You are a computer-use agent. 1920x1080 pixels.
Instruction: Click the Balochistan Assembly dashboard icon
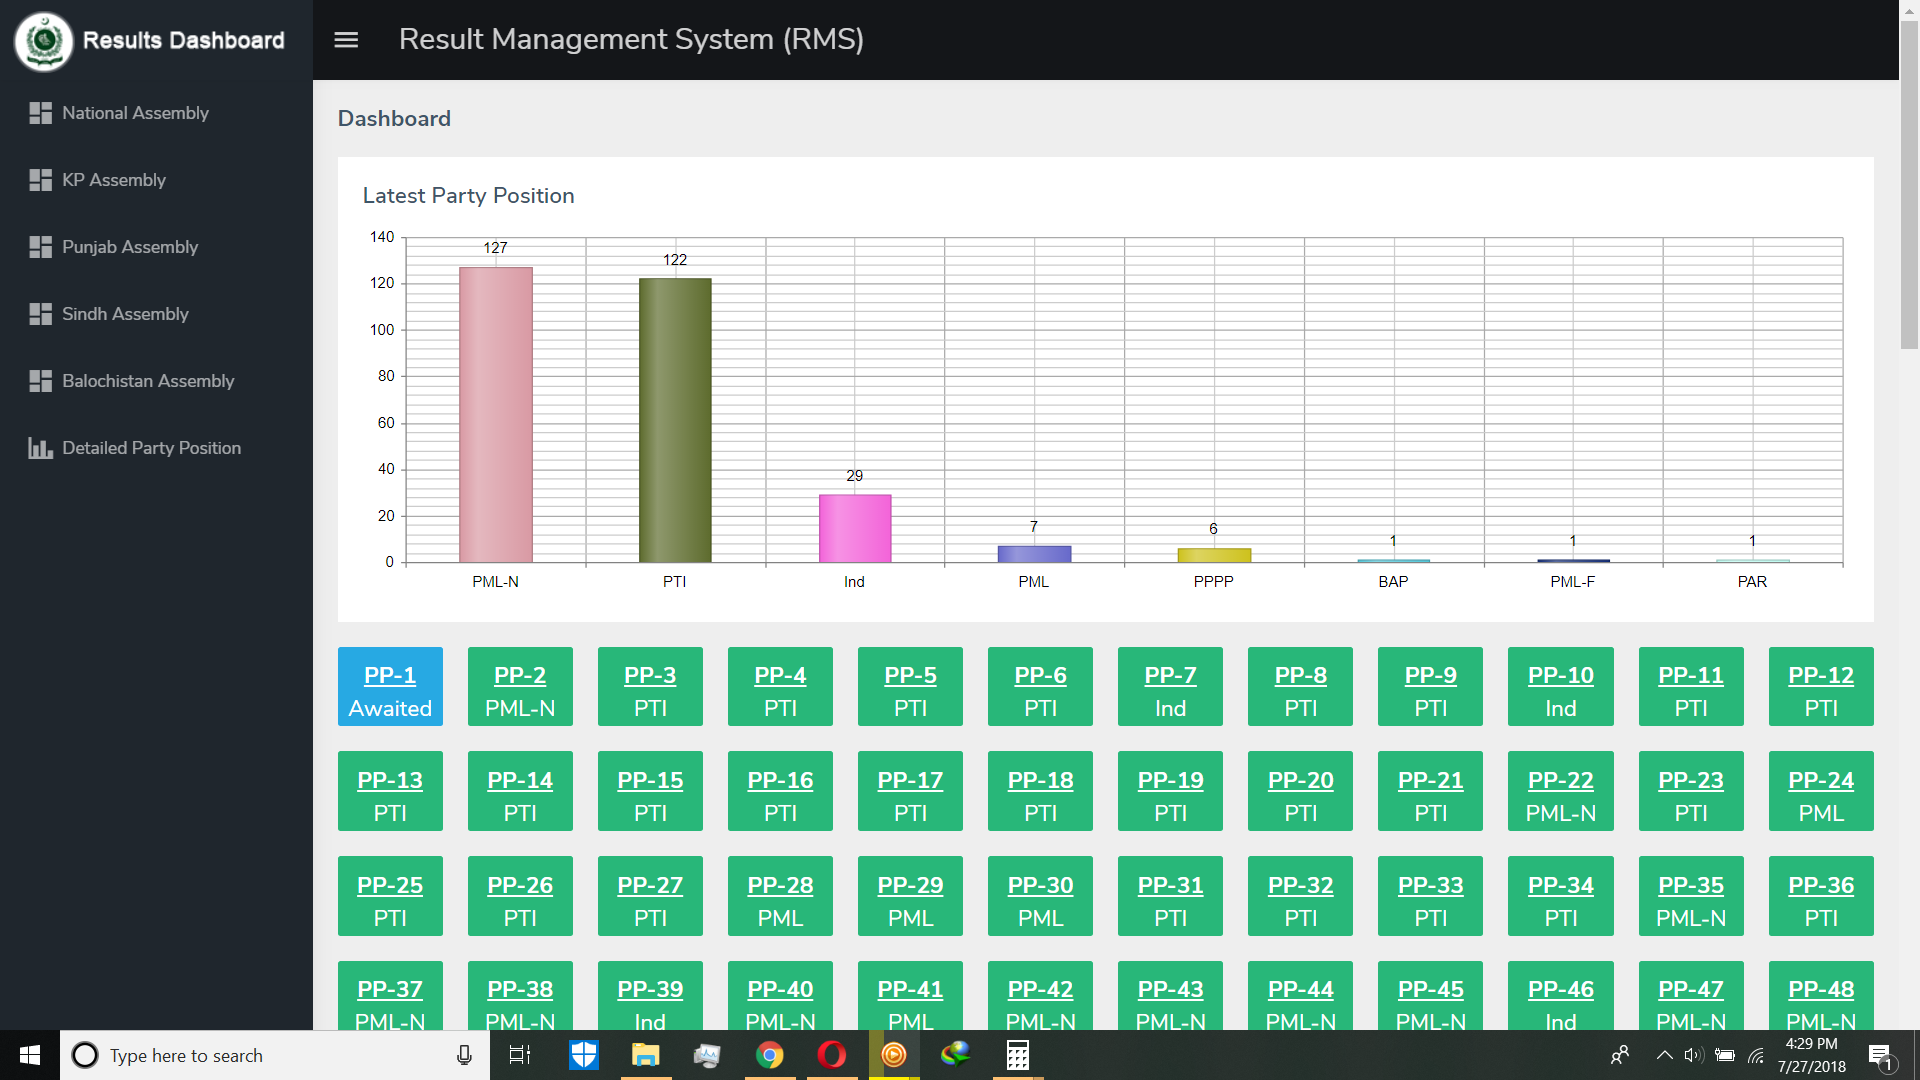(40, 381)
